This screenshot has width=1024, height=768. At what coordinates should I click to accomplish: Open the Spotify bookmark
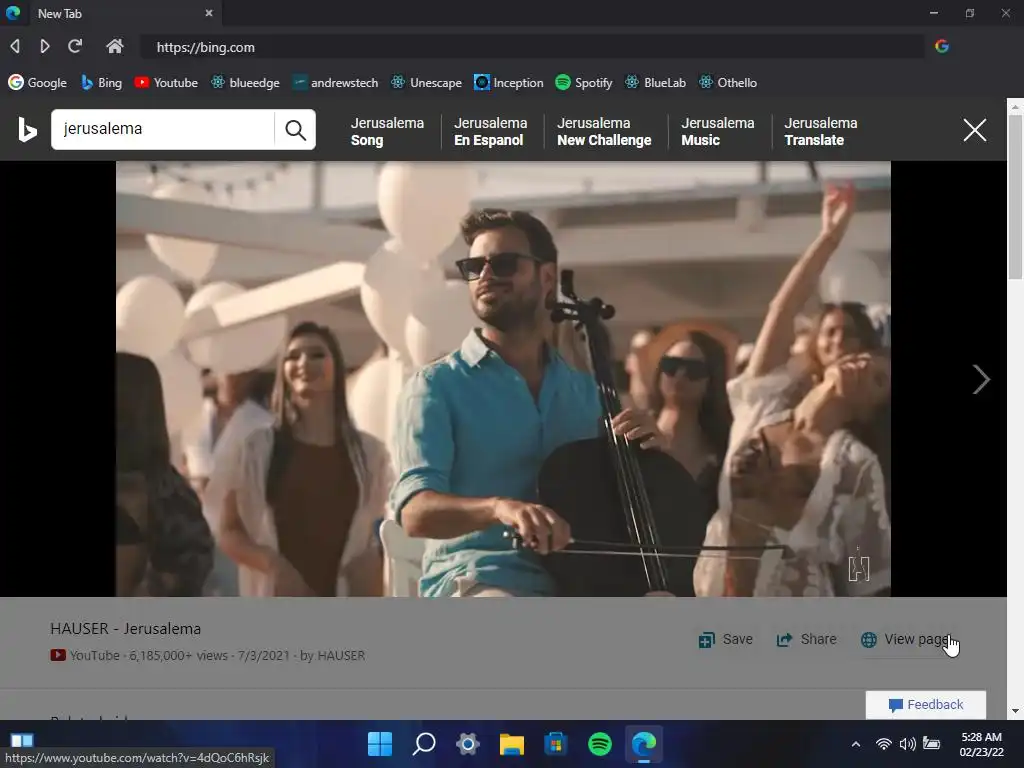pyautogui.click(x=584, y=83)
